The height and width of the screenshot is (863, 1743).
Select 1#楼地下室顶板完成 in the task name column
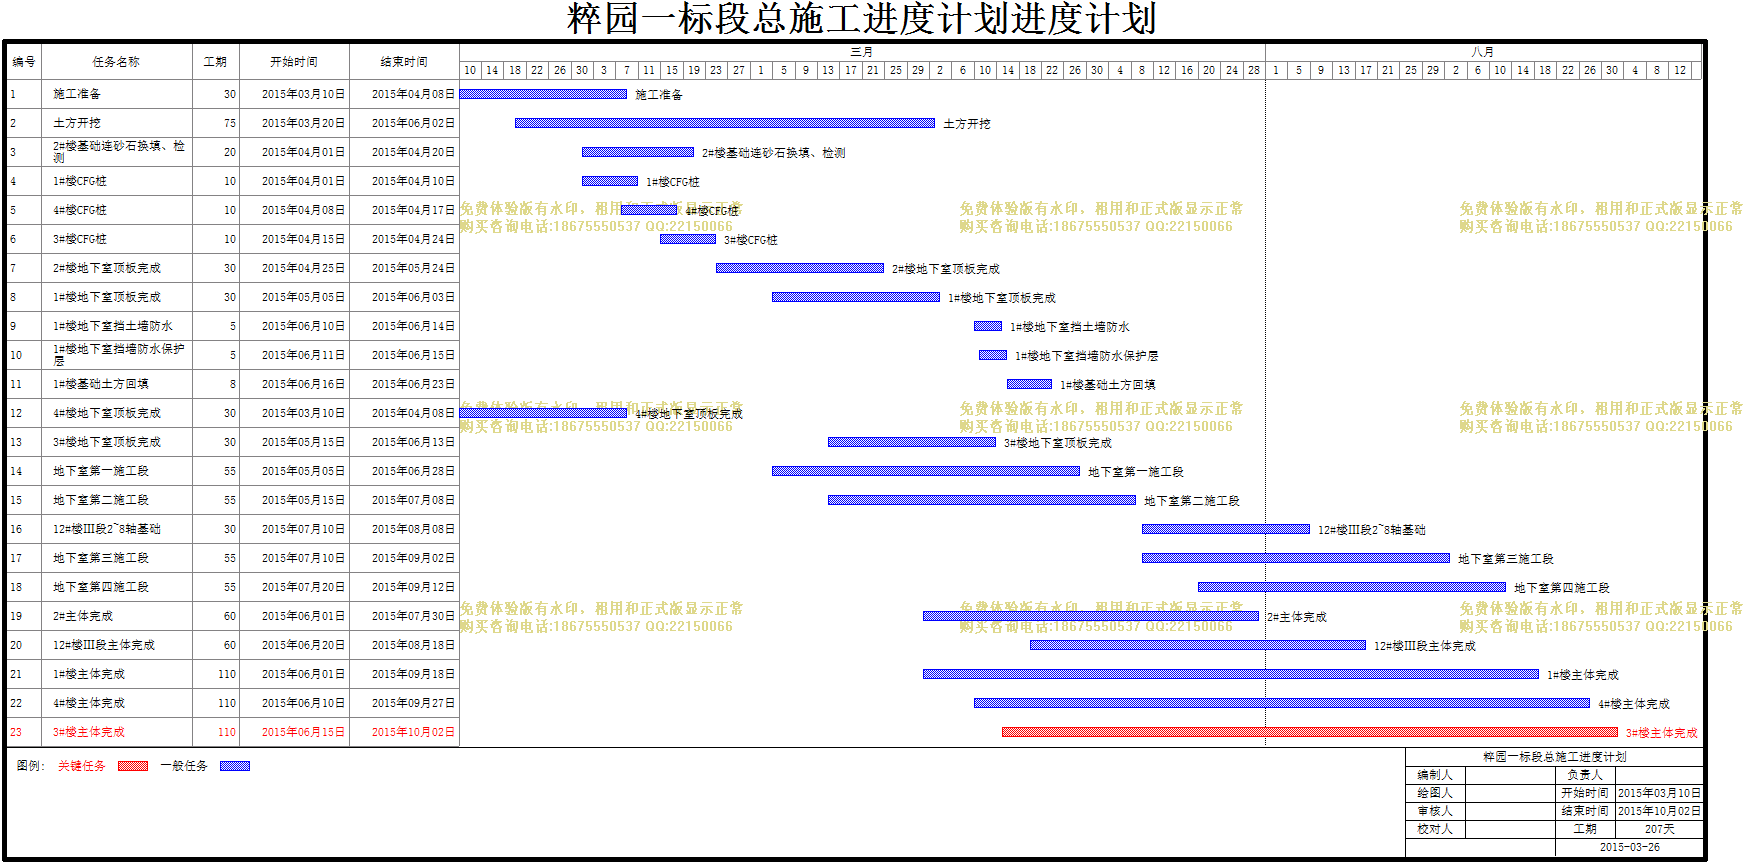point(107,297)
